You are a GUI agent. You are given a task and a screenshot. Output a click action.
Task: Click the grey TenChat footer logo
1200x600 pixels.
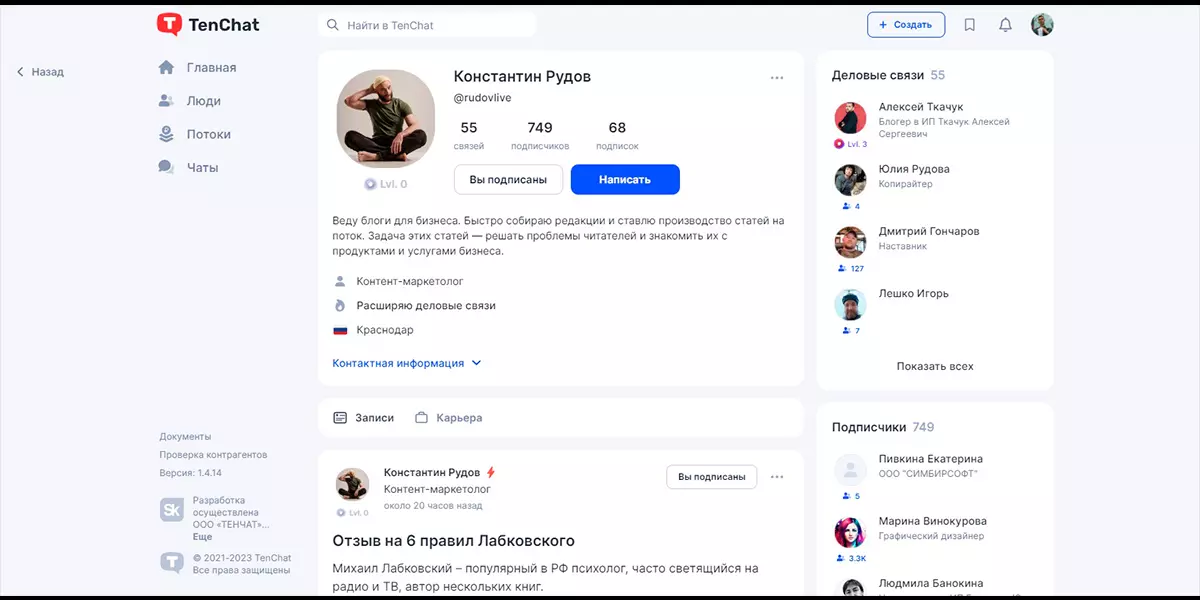coord(172,563)
